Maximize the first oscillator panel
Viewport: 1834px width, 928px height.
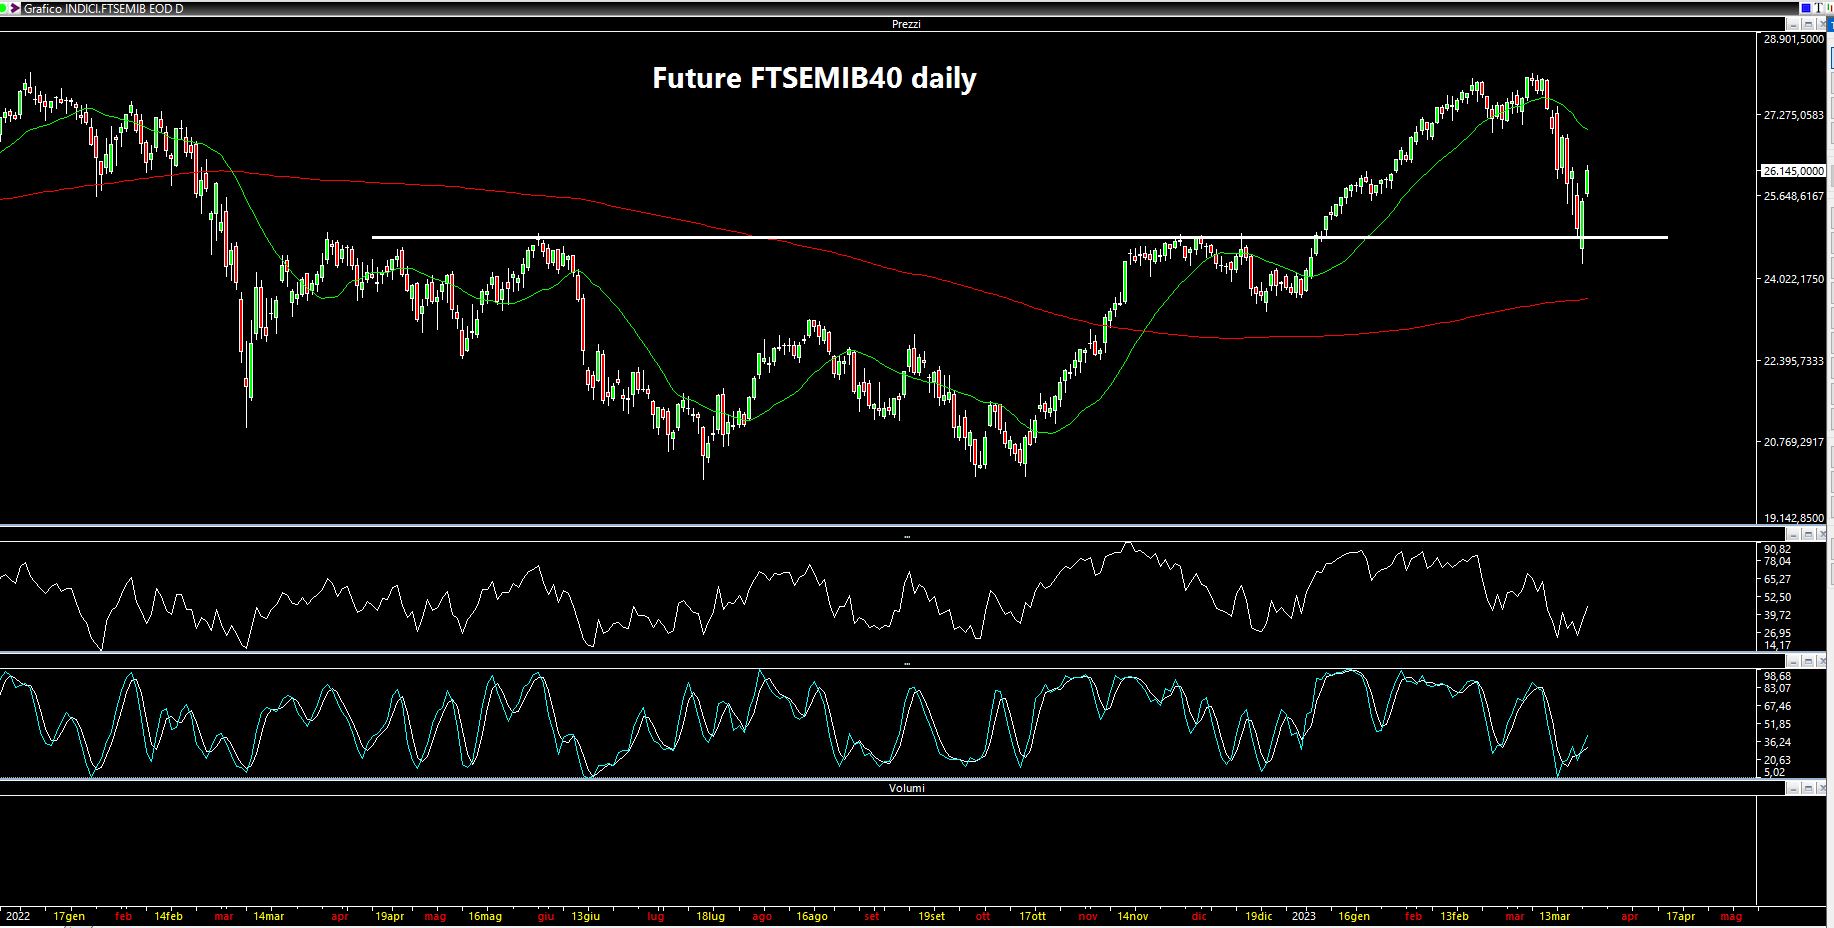pos(1808,536)
